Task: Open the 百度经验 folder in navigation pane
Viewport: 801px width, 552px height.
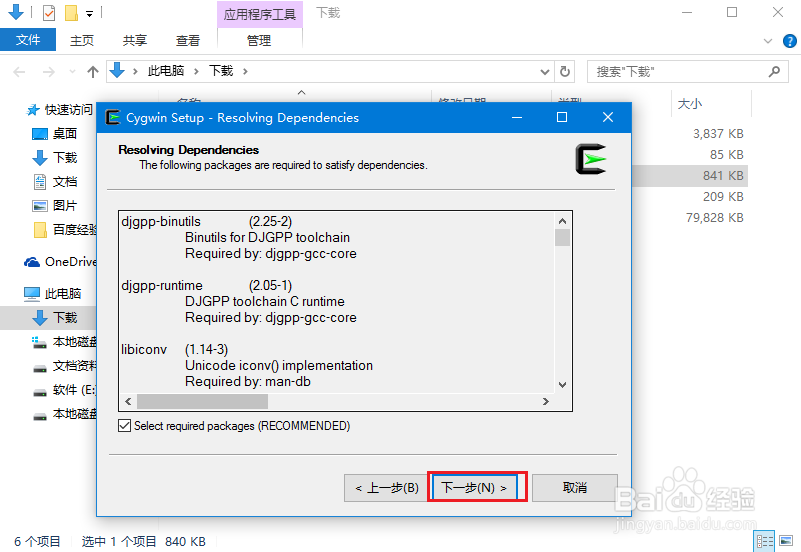Action: [64, 230]
